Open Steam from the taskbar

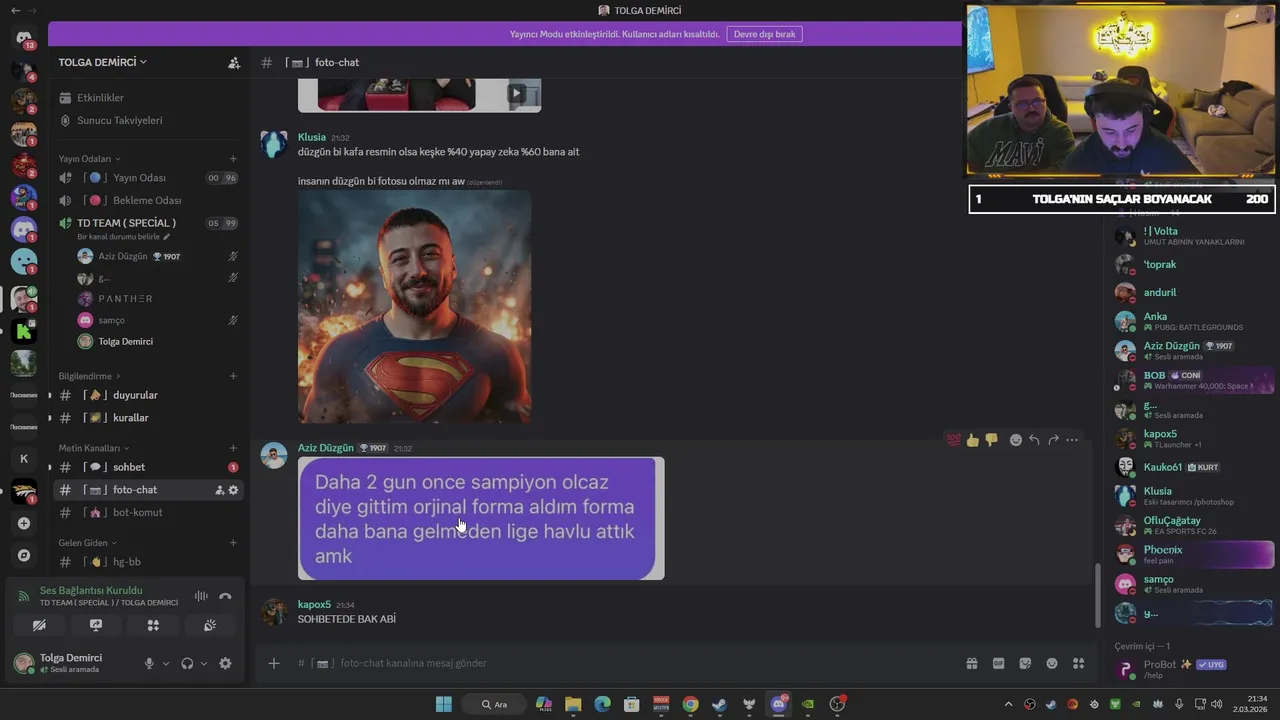[x=719, y=704]
